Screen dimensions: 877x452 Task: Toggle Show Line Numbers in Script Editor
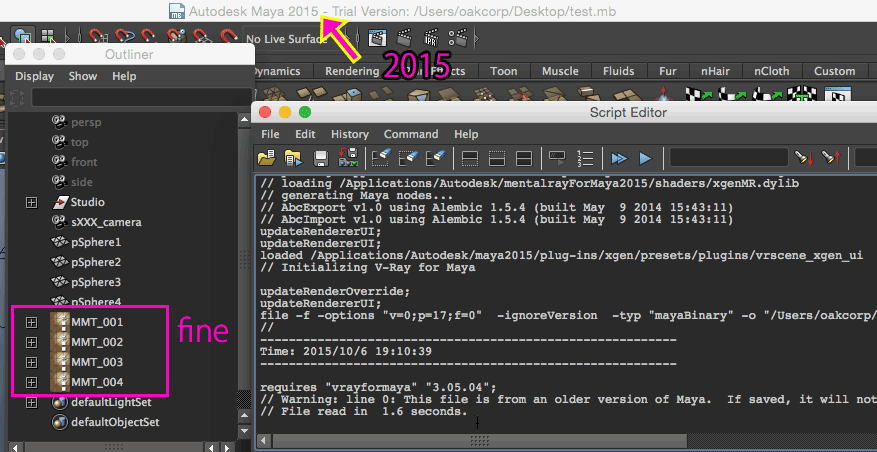[x=585, y=158]
